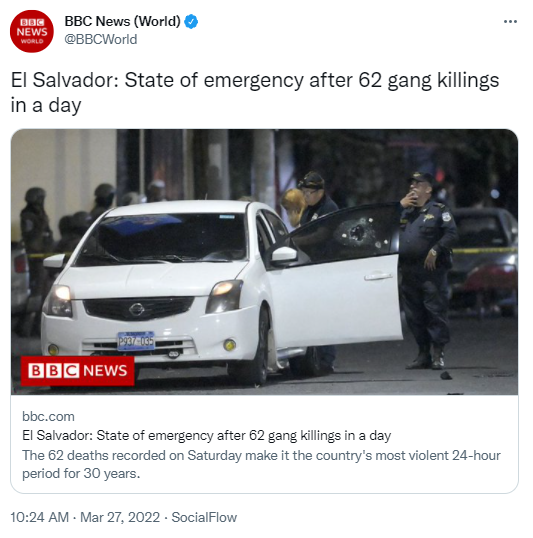Viewport: 533px width, 538px height.
Task: Open the link card article title
Action: tap(207, 435)
